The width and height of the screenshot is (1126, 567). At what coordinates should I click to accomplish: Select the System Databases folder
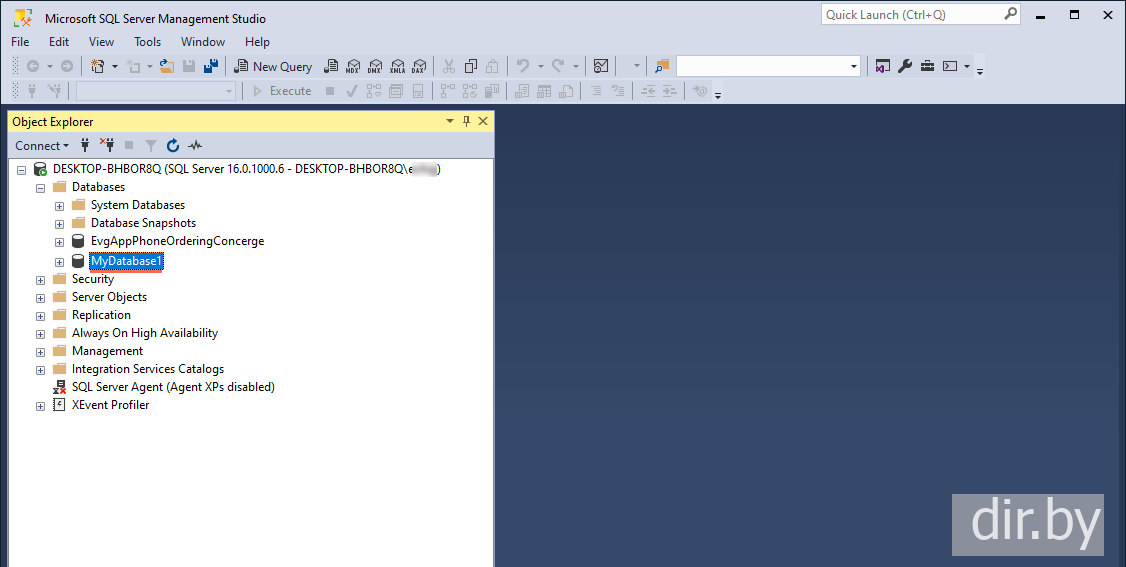(138, 205)
